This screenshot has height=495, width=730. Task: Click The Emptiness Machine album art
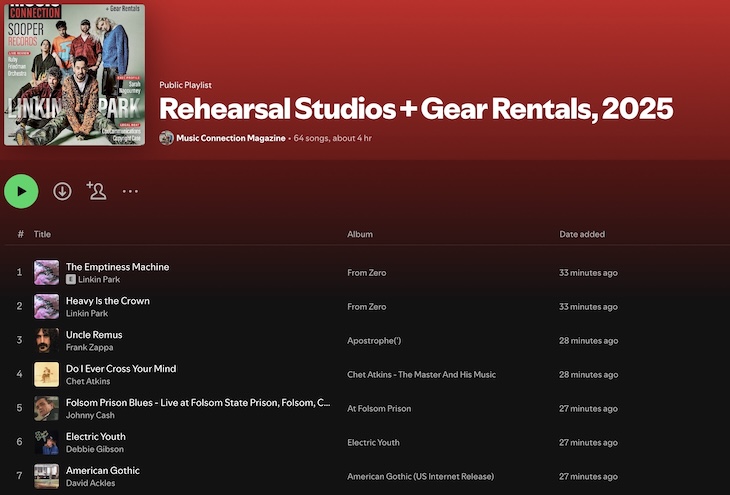click(47, 272)
